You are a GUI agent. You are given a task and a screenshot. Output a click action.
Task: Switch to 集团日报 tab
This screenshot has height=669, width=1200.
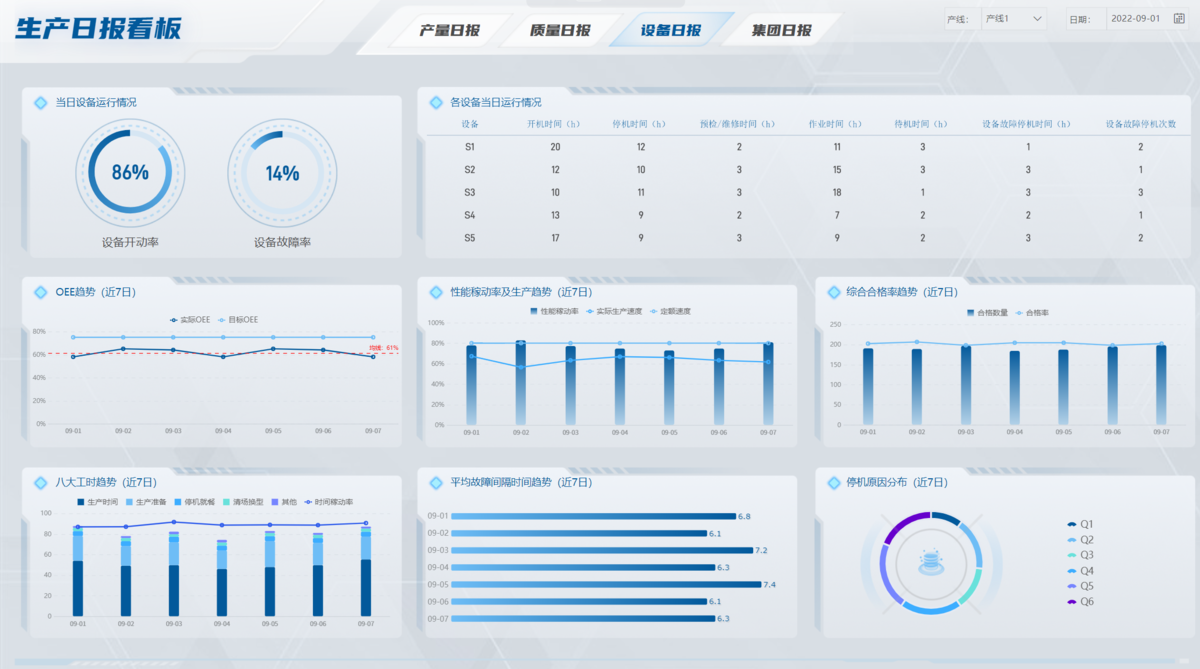point(782,30)
